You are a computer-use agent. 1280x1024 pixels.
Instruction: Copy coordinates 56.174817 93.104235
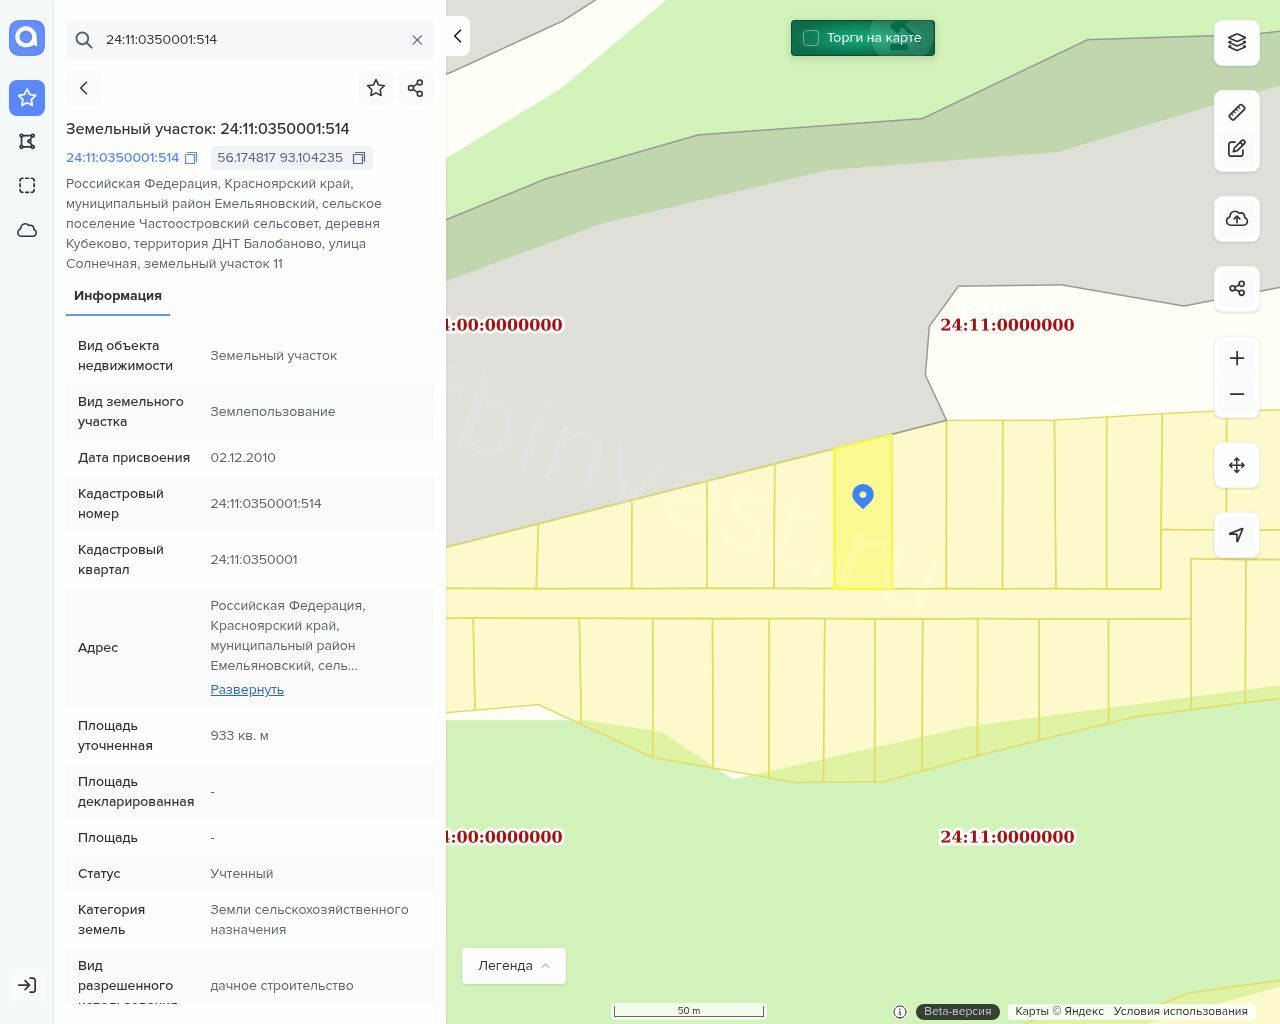359,158
